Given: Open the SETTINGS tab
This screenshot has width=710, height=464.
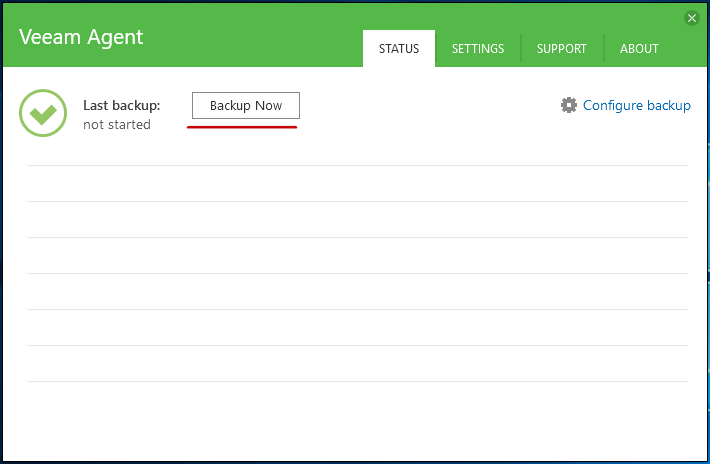Looking at the screenshot, I should click(x=478, y=48).
